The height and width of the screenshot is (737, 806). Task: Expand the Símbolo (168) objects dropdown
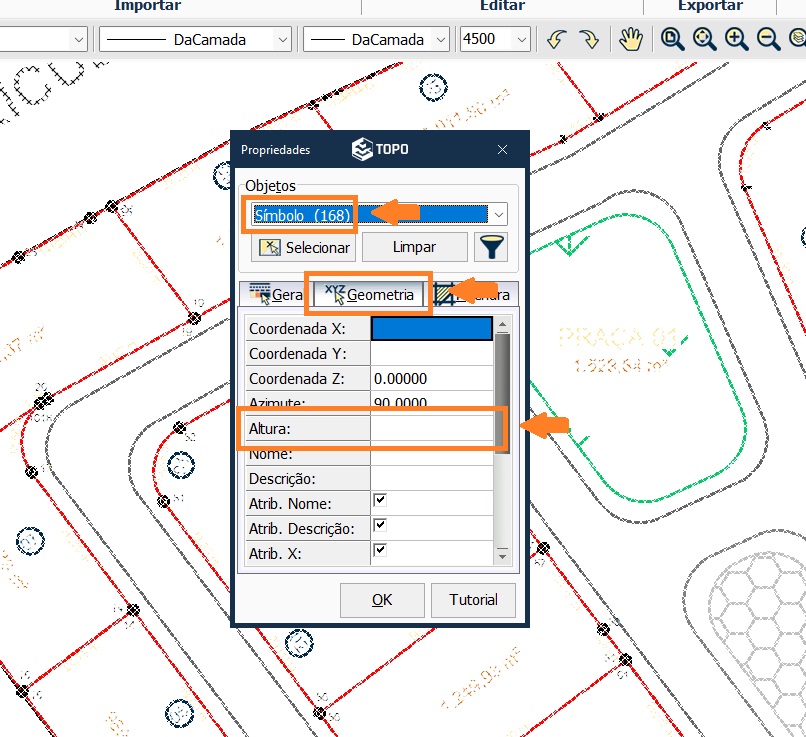click(498, 214)
